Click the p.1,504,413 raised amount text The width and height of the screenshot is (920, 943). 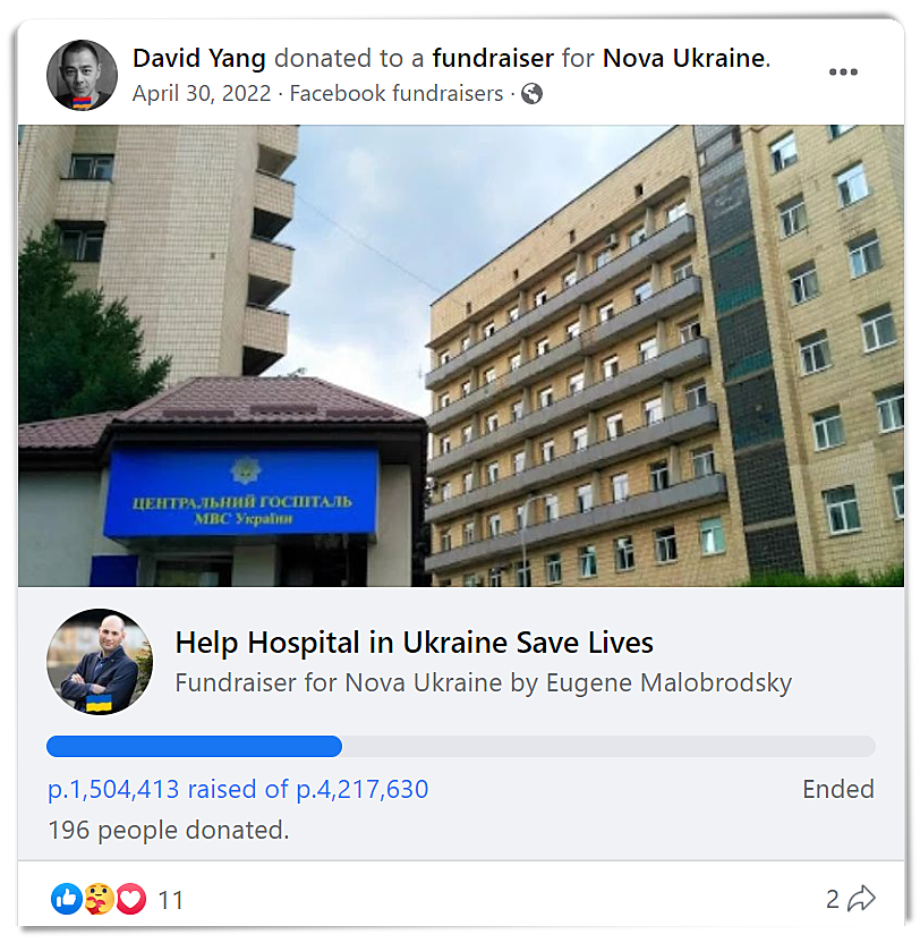click(x=114, y=789)
